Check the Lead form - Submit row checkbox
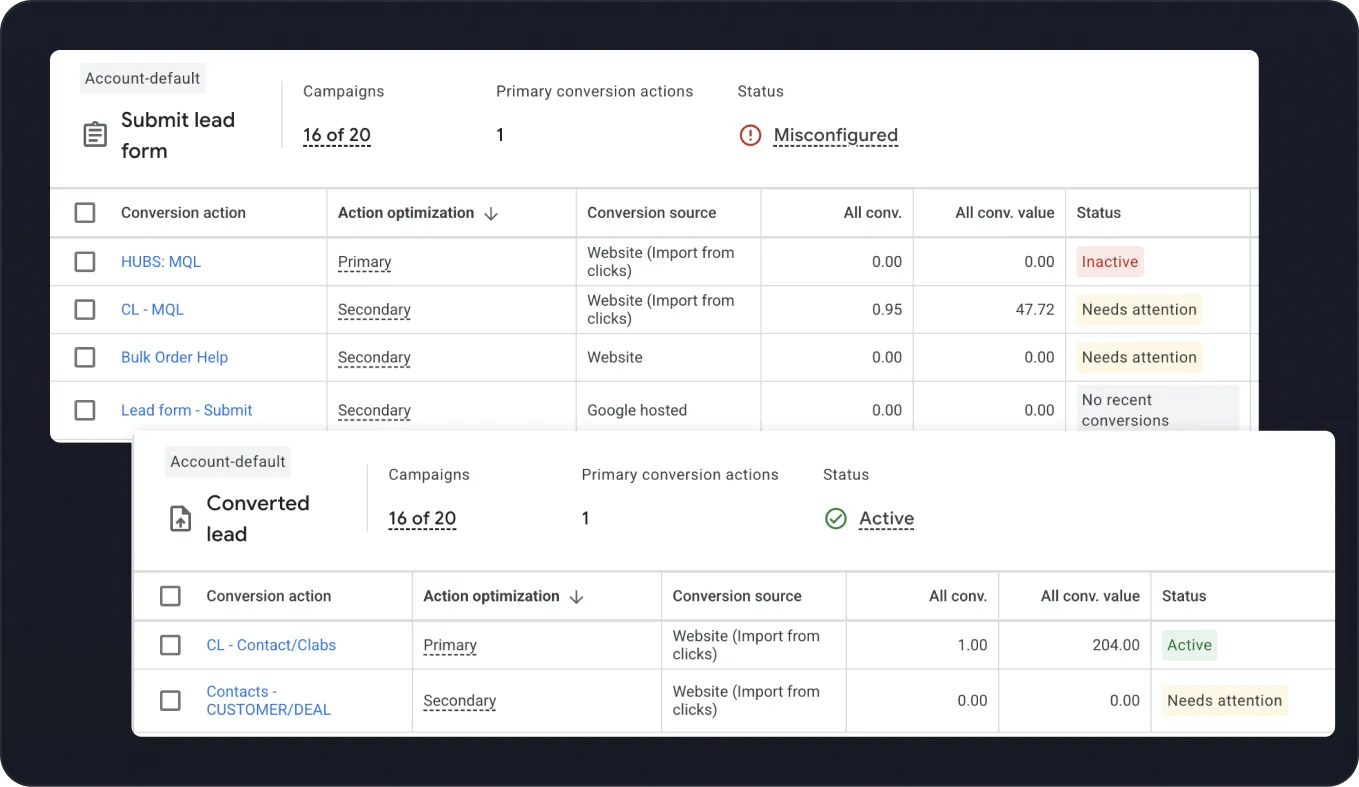Screen dimensions: 1359x787 click(x=85, y=410)
